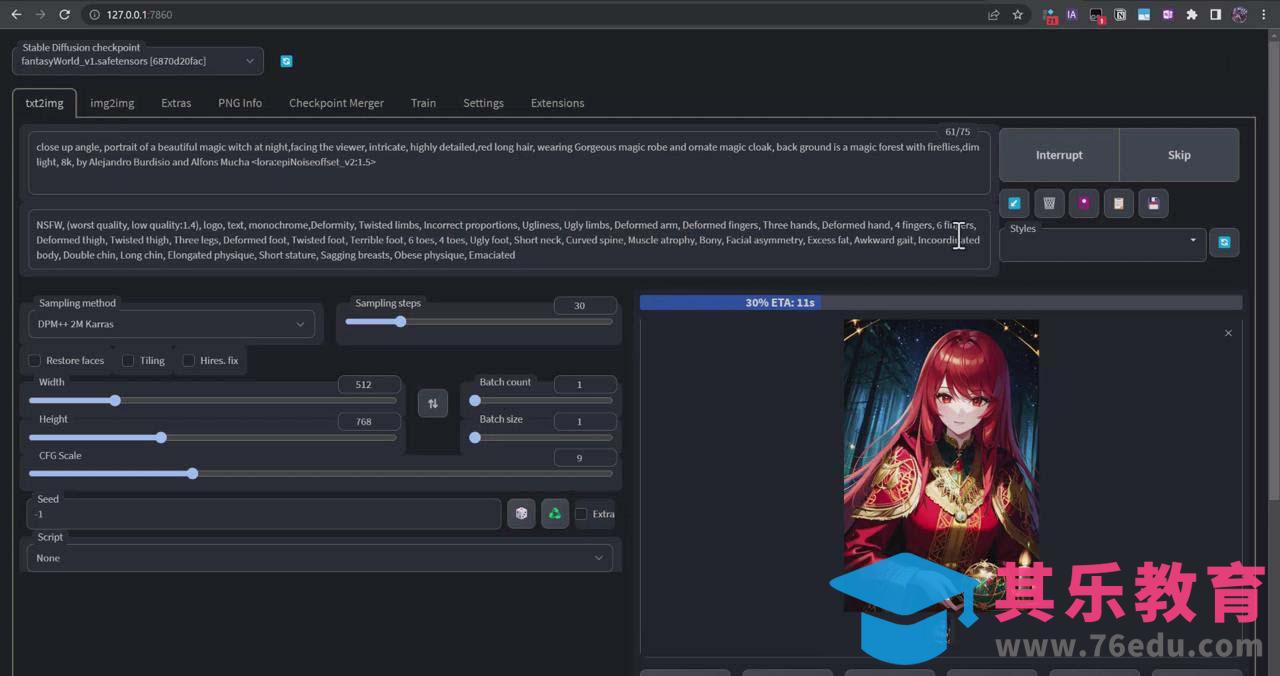Swap width and height with arrows button
The height and width of the screenshot is (676, 1280).
pos(432,403)
